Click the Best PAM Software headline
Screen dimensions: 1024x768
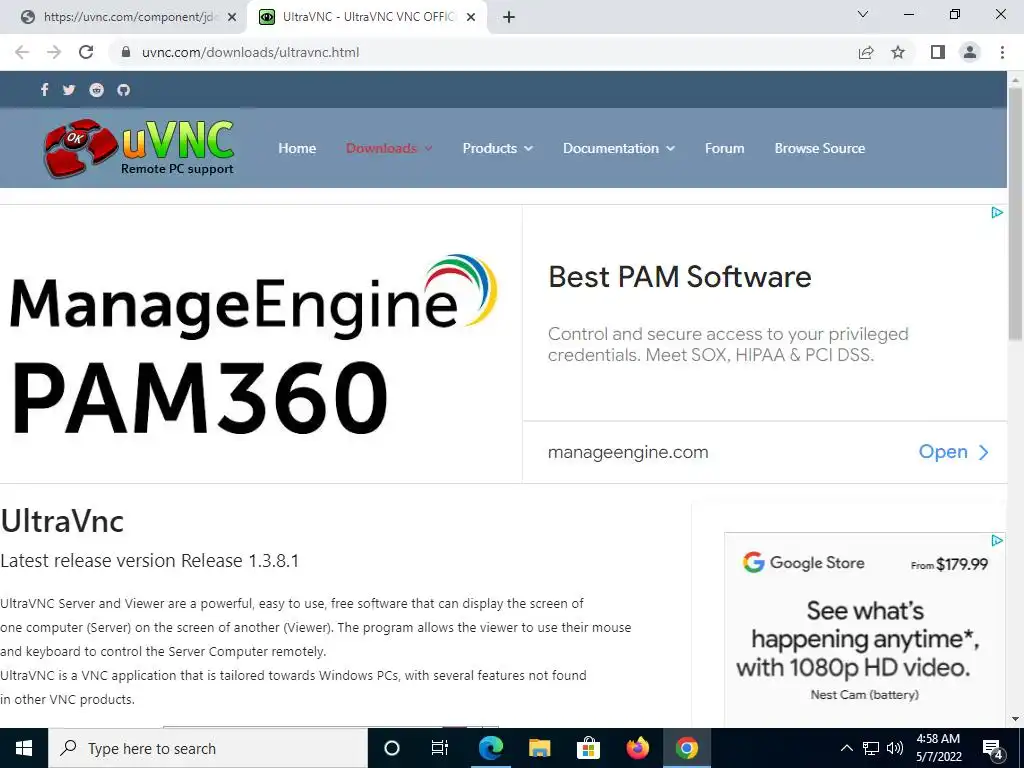point(679,277)
